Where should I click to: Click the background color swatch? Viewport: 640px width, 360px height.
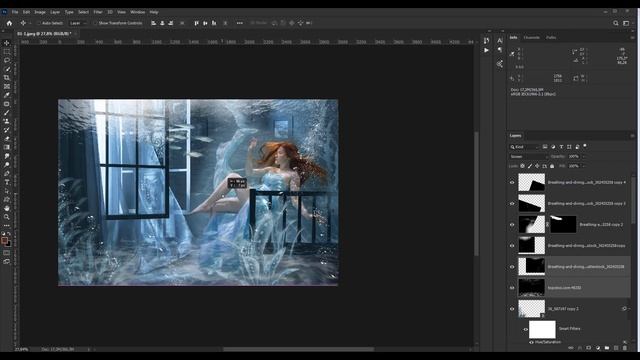(x=9, y=244)
